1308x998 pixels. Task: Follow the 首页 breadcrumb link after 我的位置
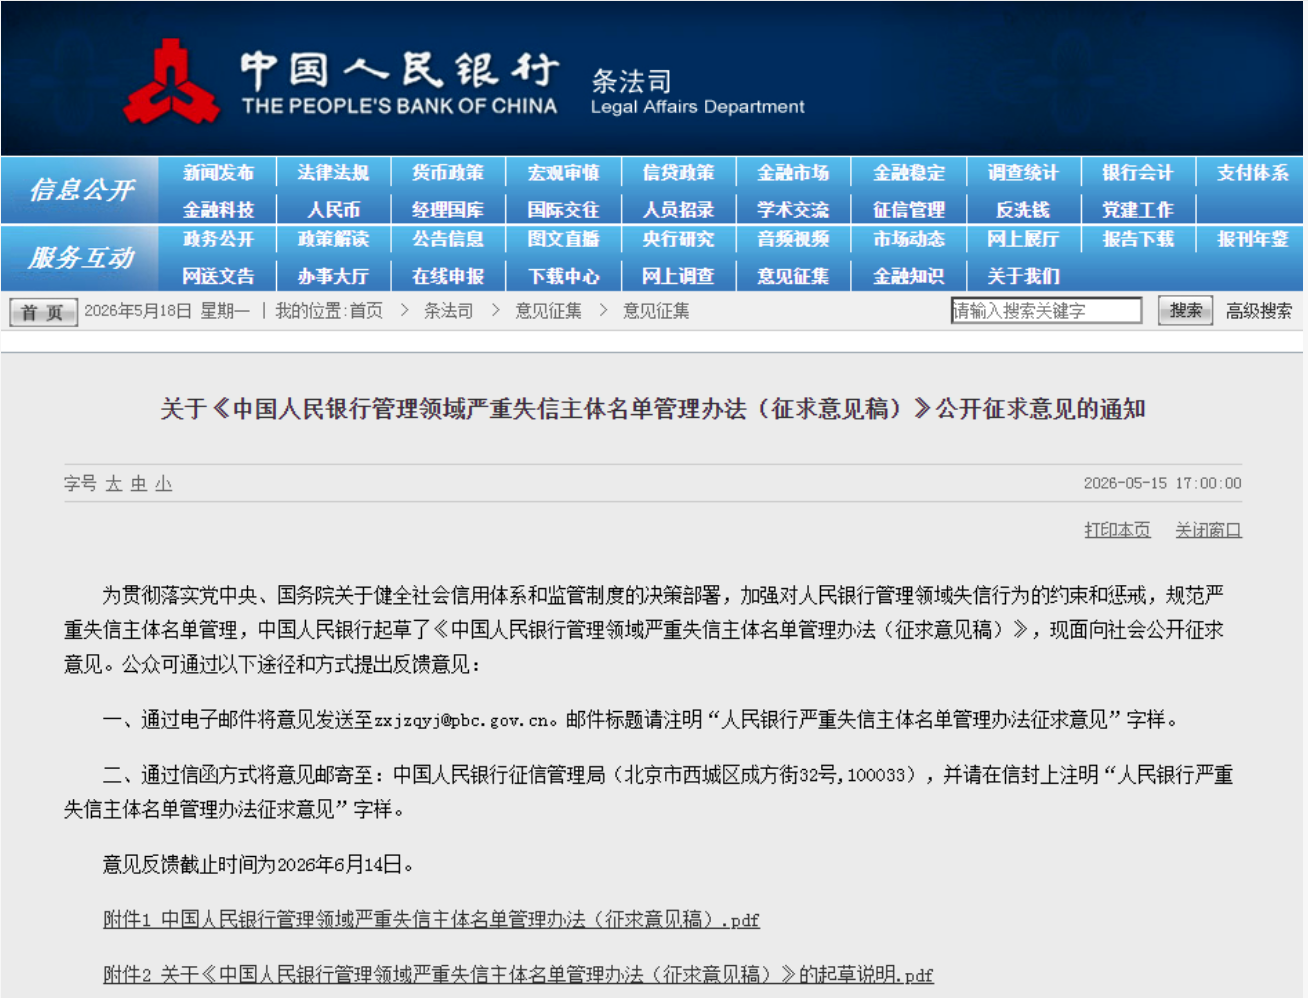(x=365, y=311)
